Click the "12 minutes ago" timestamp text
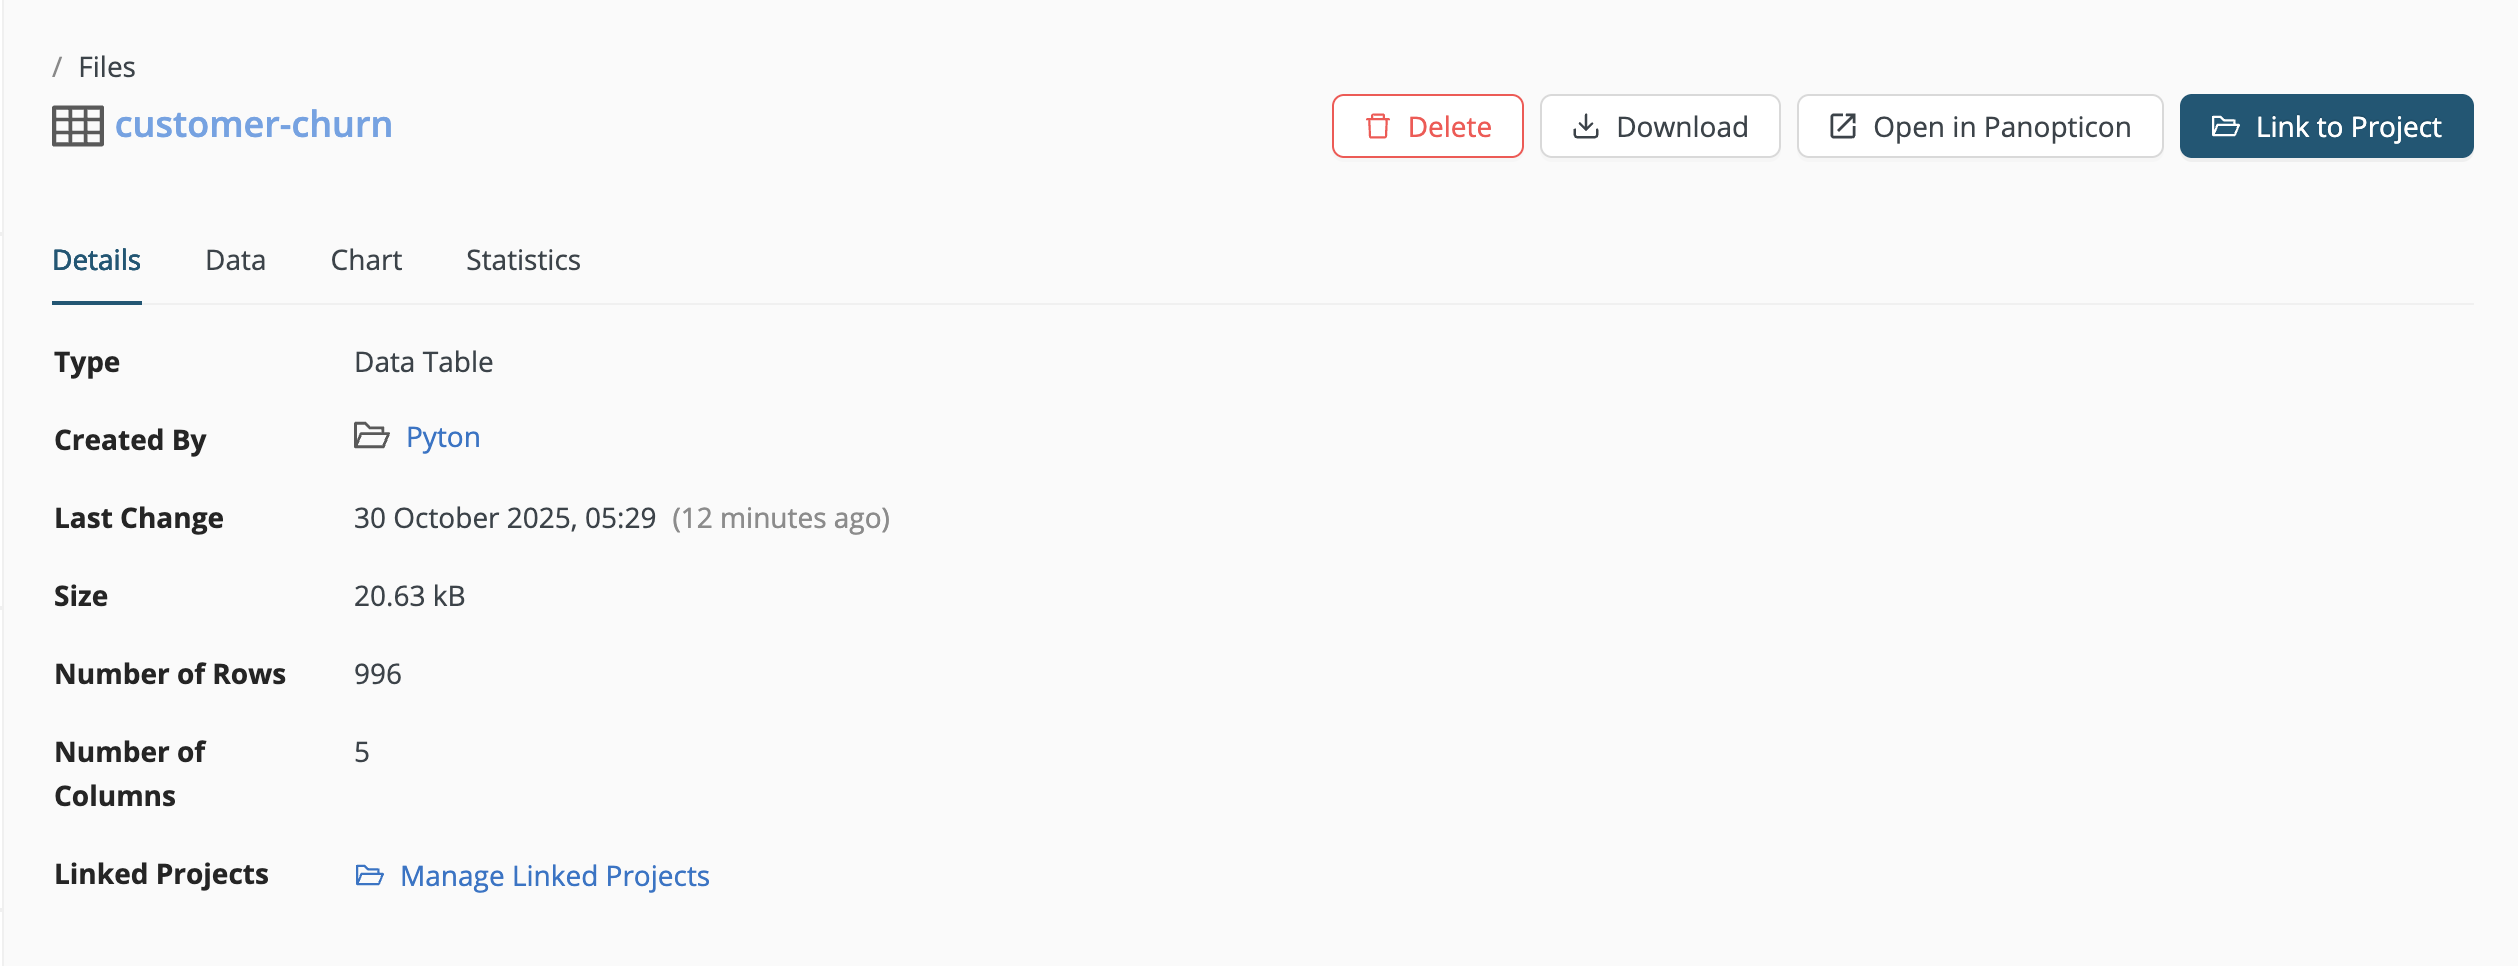Image resolution: width=2518 pixels, height=966 pixels. [780, 518]
